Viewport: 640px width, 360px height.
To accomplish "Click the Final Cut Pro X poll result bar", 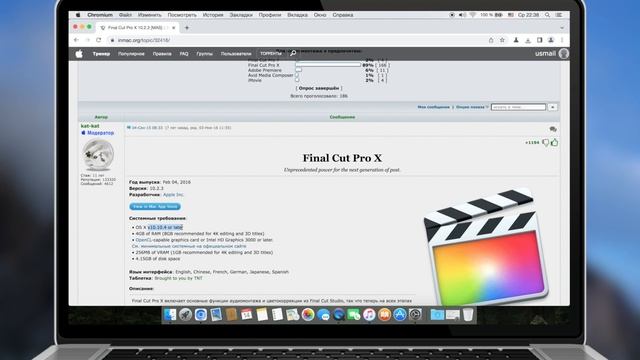I will tap(329, 65).
